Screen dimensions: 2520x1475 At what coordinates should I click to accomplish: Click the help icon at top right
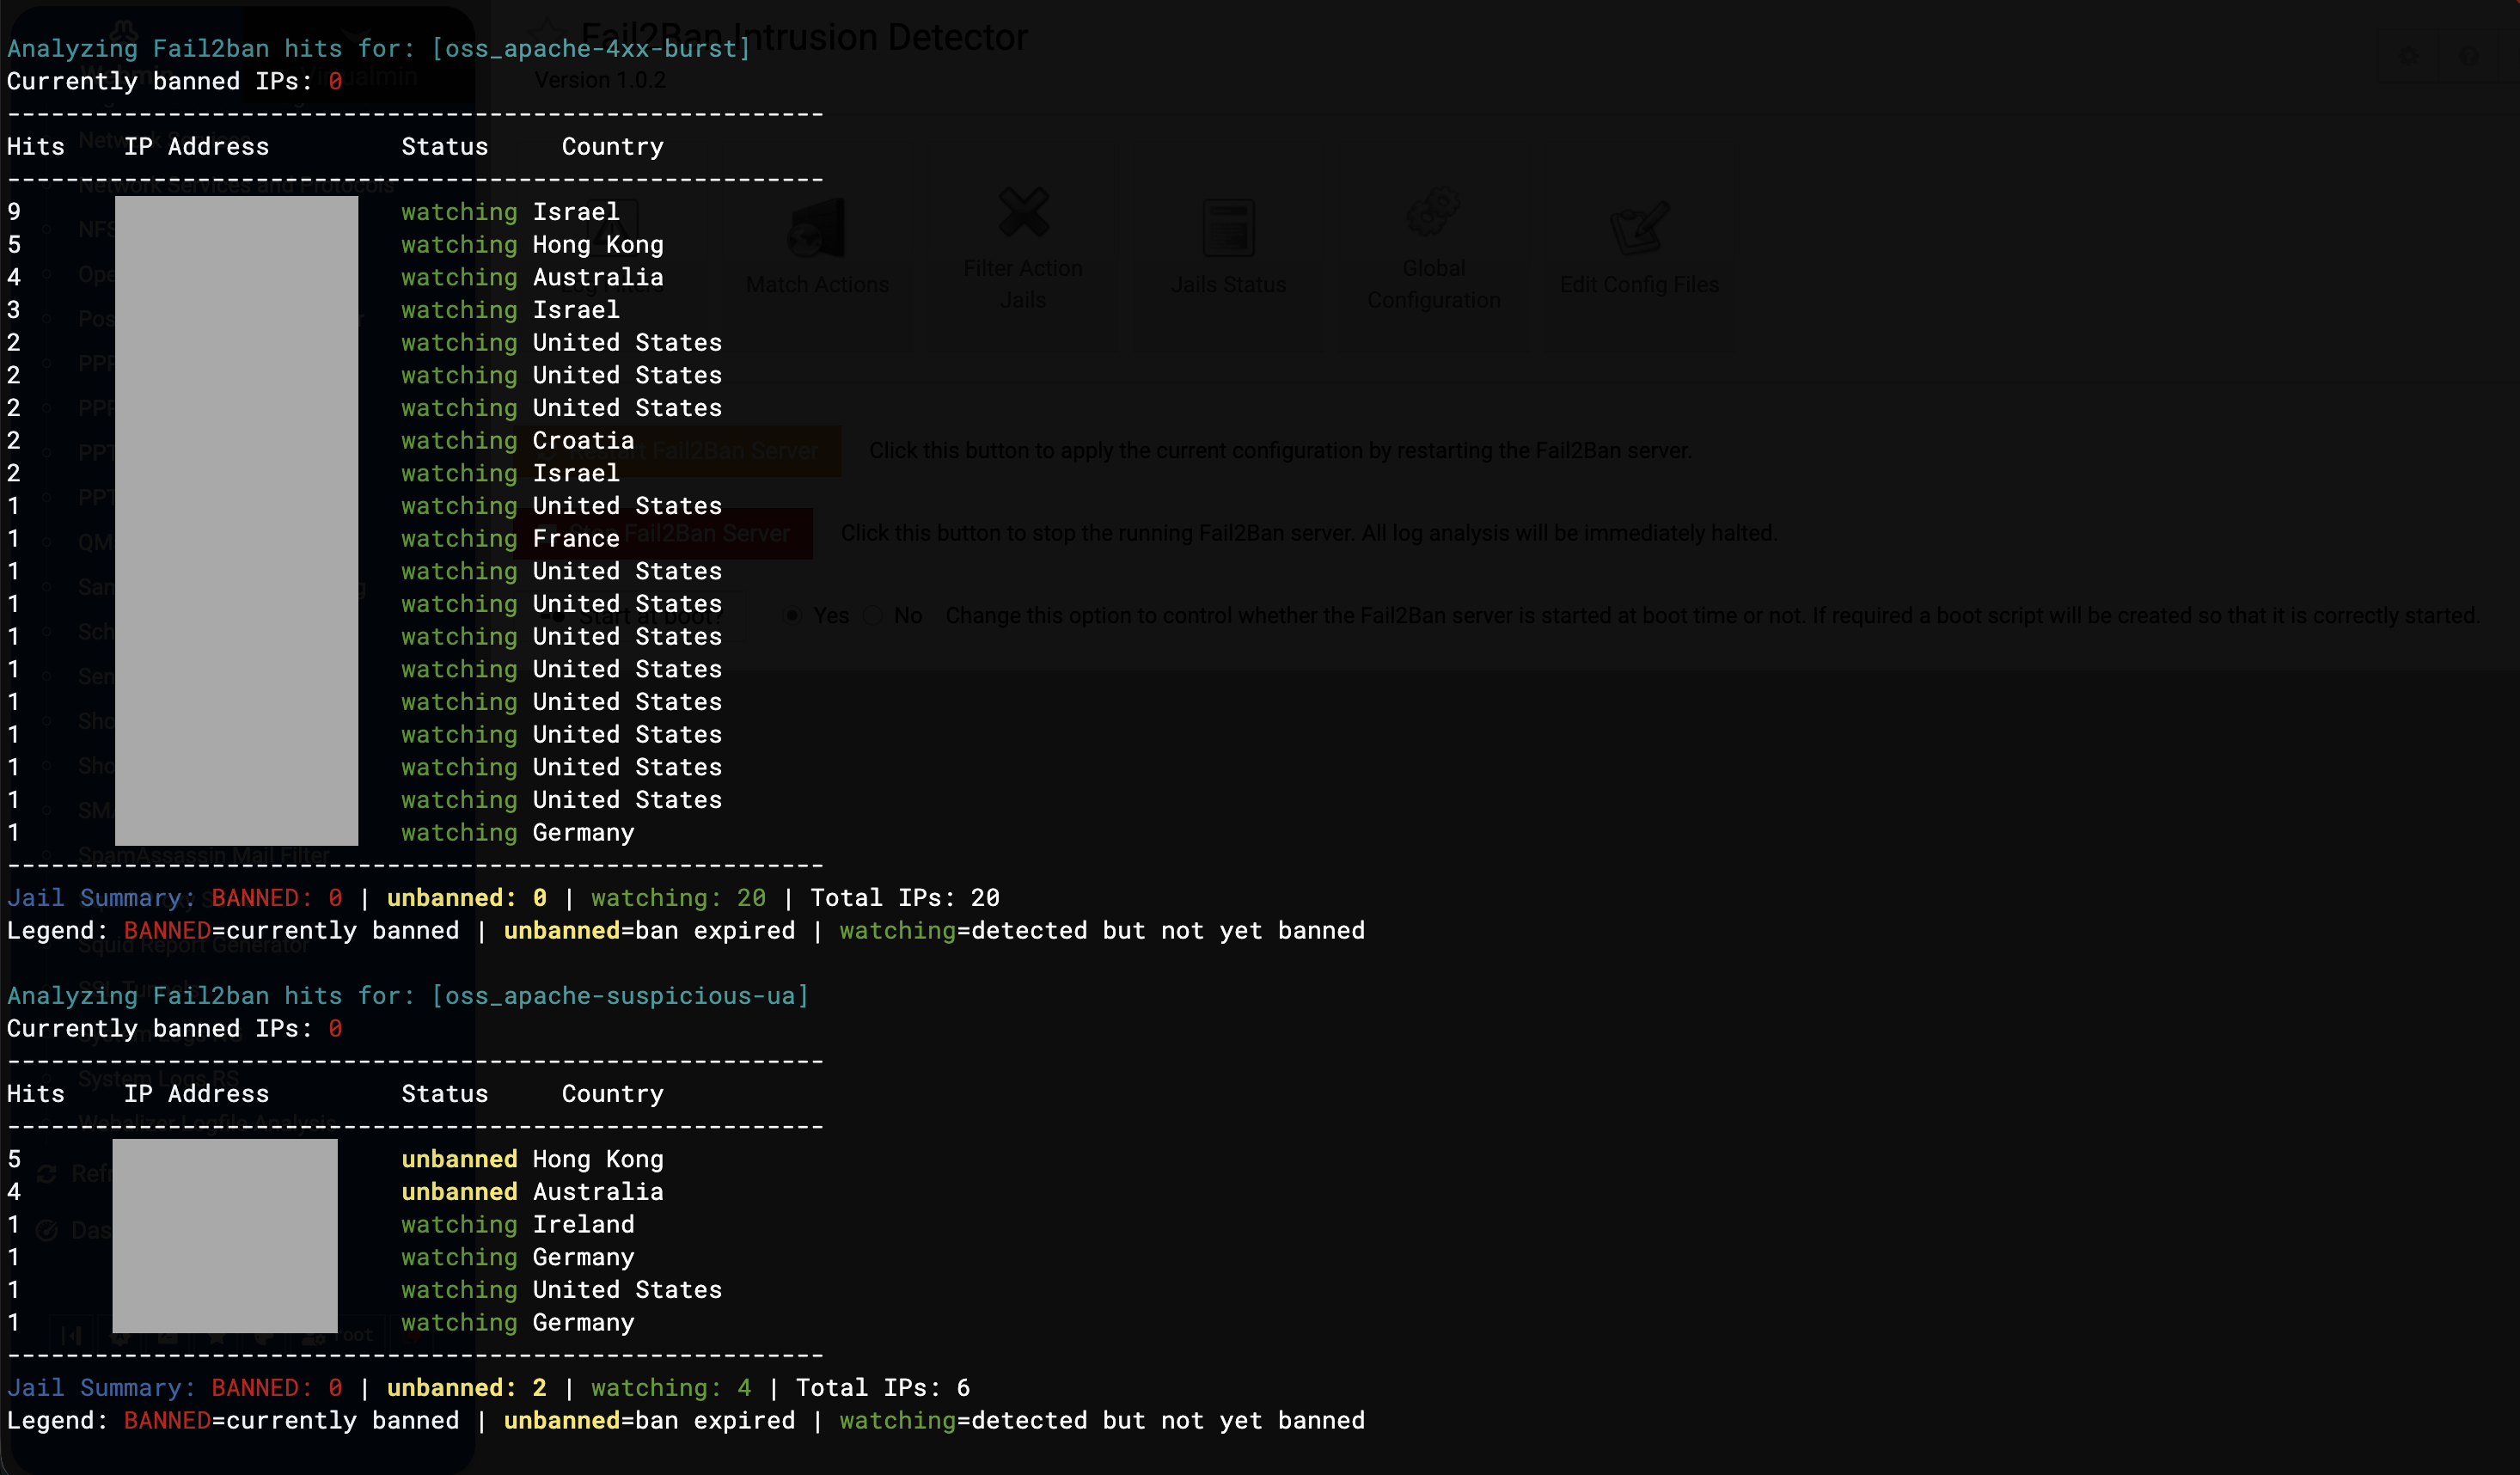coord(2468,56)
